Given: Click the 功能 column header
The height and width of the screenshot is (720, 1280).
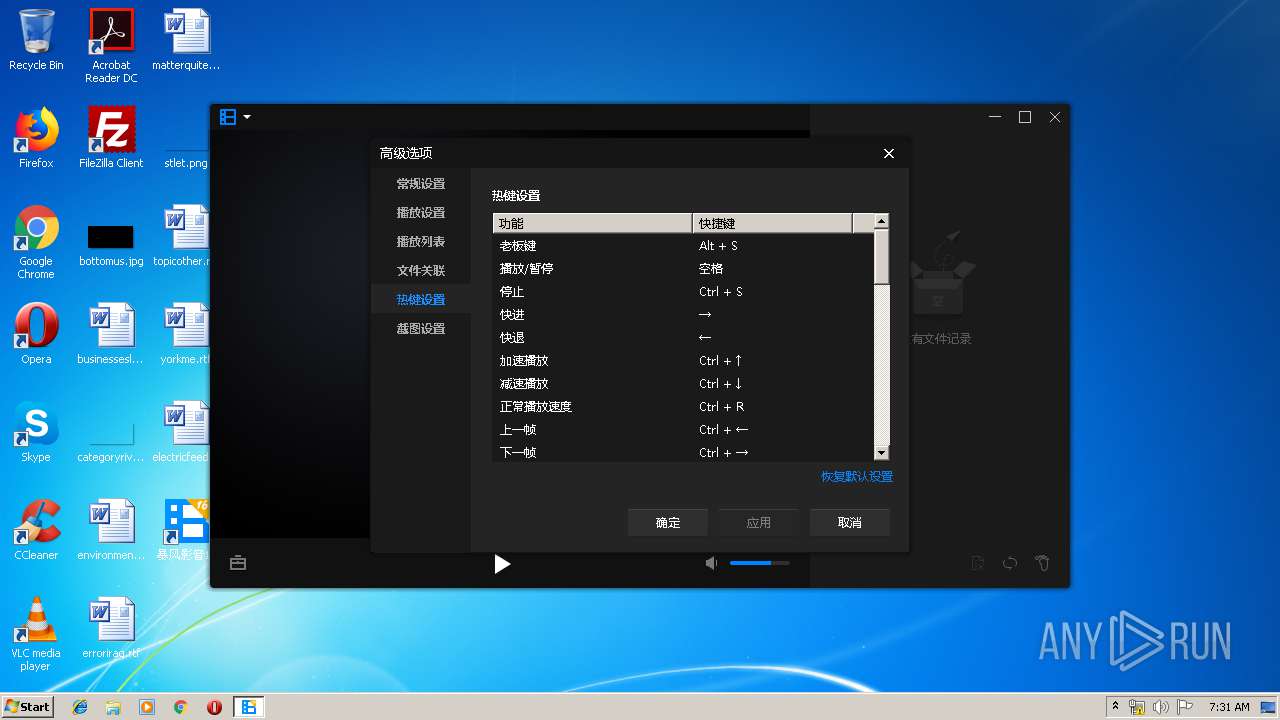Looking at the screenshot, I should coord(592,223).
